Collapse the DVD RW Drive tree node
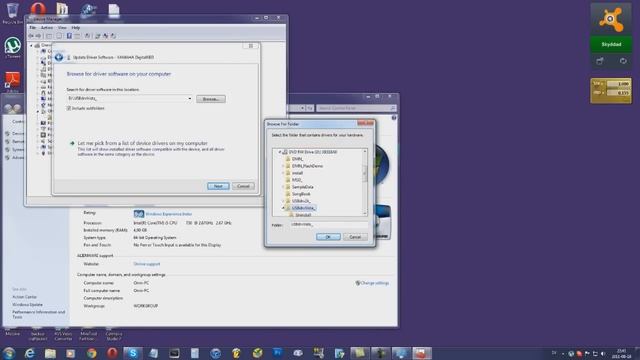 point(280,152)
